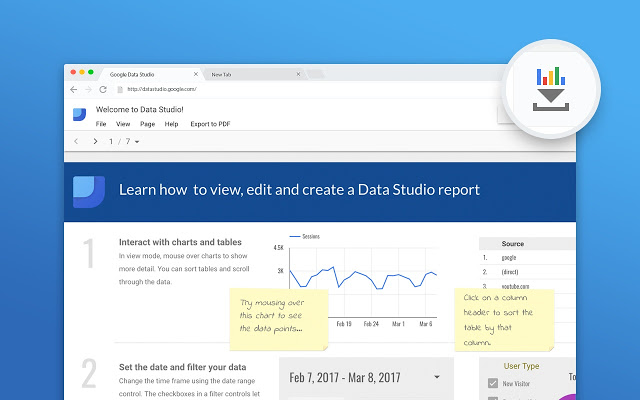Click the Sessions legend entry of the chart
Image resolution: width=640 pixels, height=400 pixels.
[304, 236]
